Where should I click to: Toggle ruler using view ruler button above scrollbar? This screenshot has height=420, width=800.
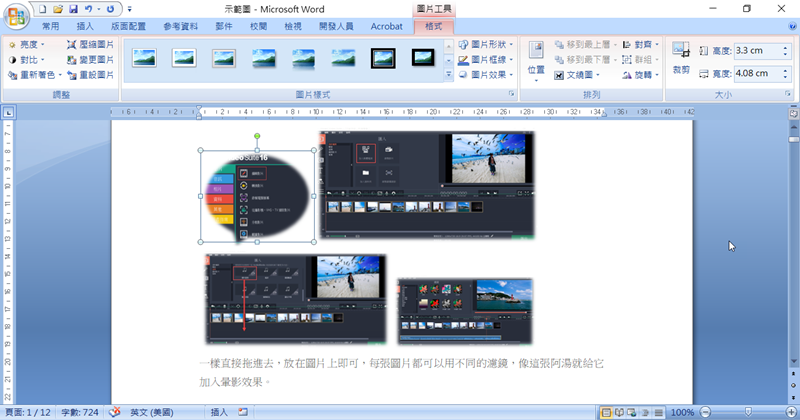click(793, 113)
